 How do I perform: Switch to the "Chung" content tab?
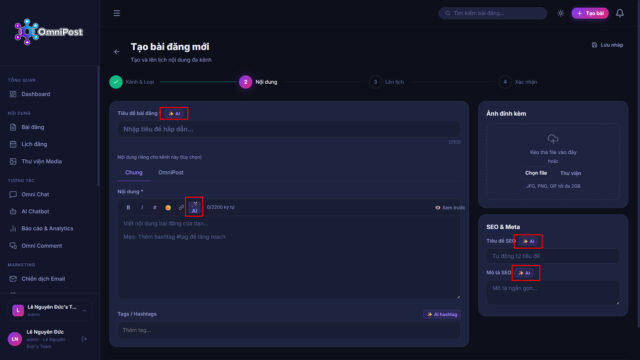(133, 173)
